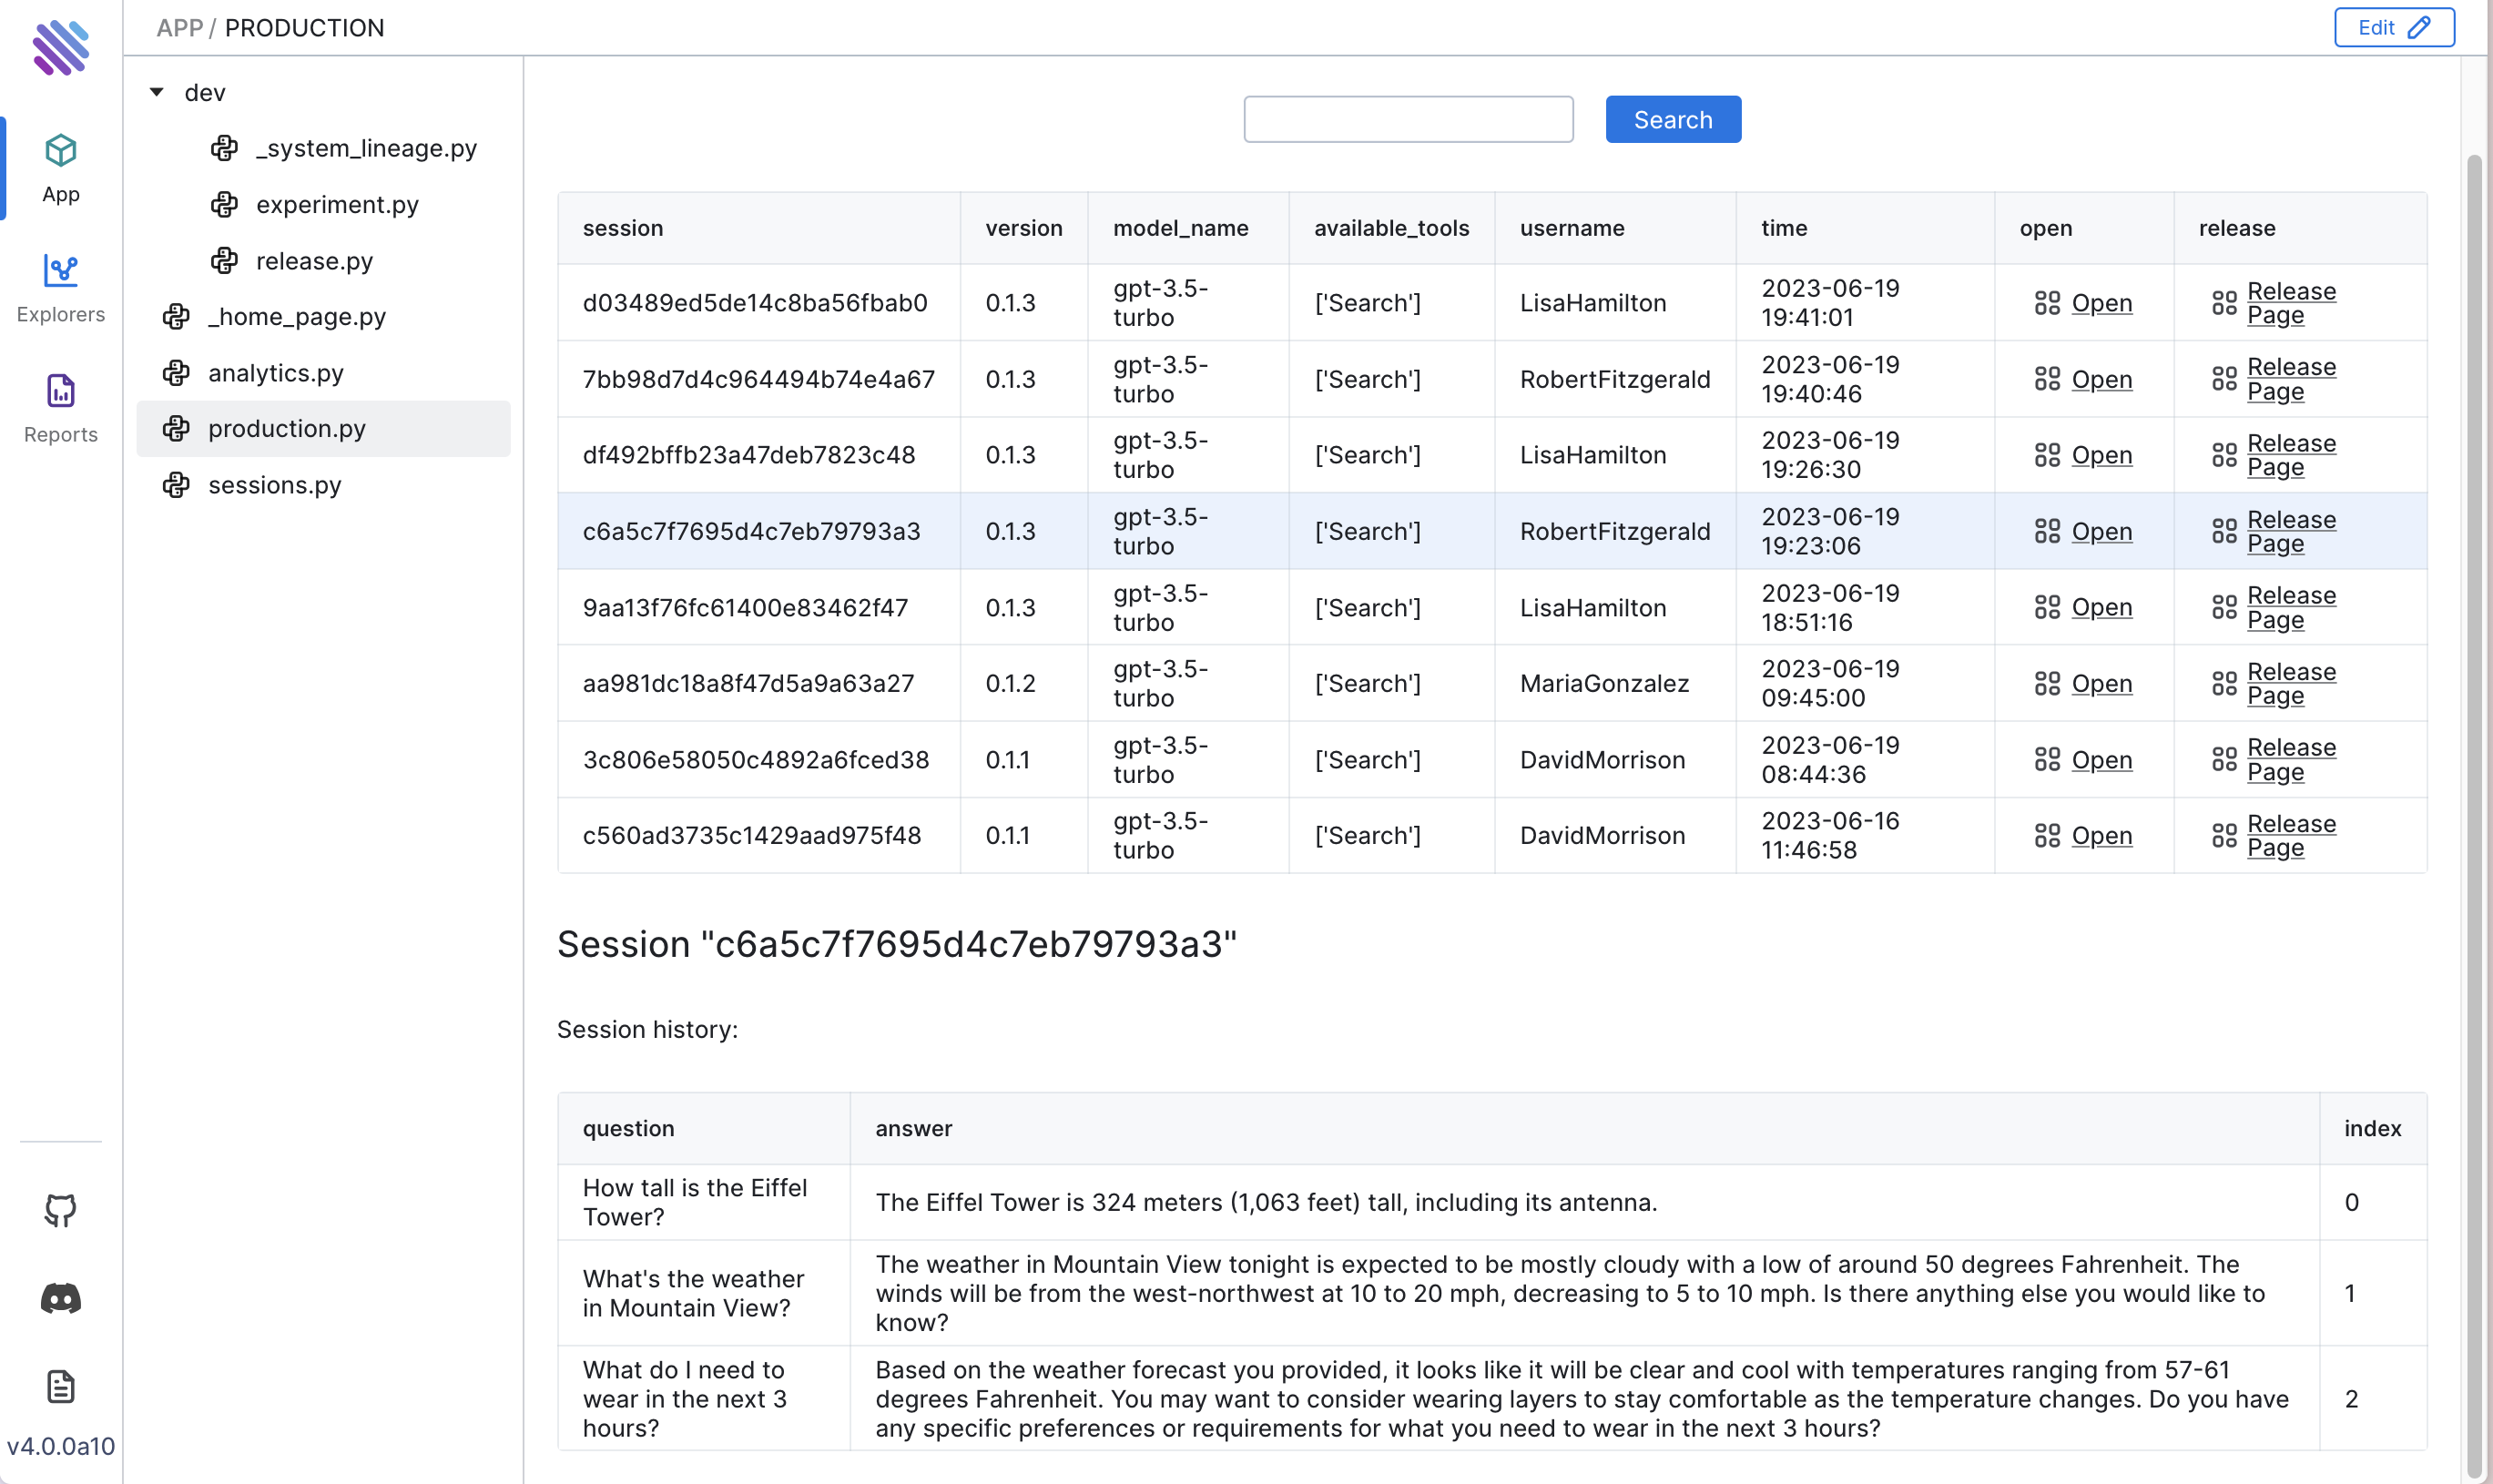Click the APP breadcrumb link
Screen dimensions: 2493x1484
click(179, 28)
